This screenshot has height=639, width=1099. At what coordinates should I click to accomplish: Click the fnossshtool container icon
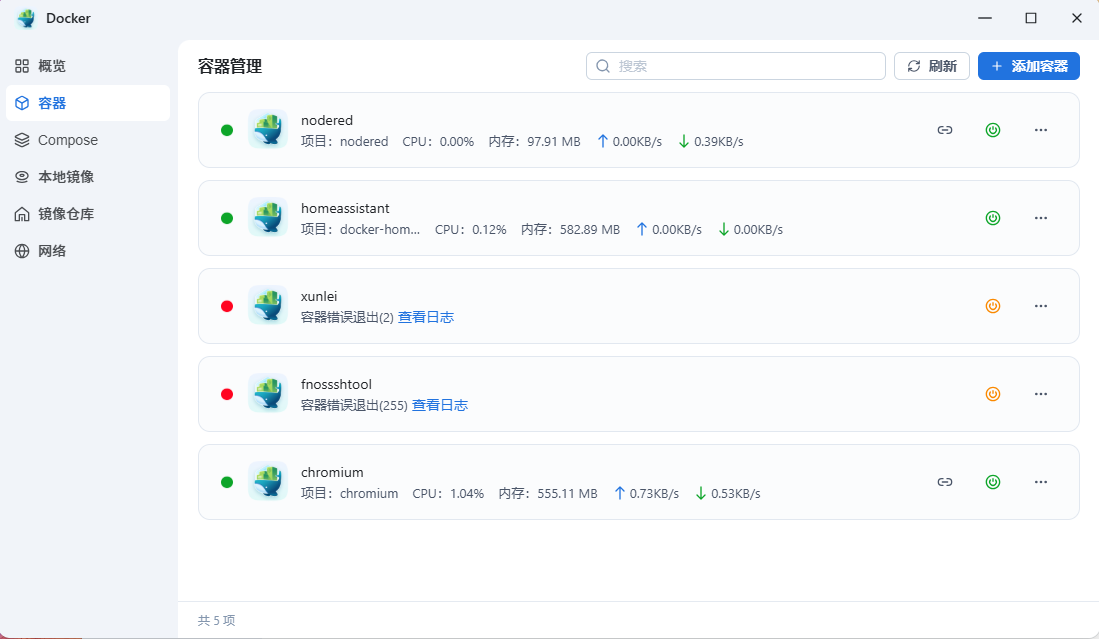tap(268, 393)
